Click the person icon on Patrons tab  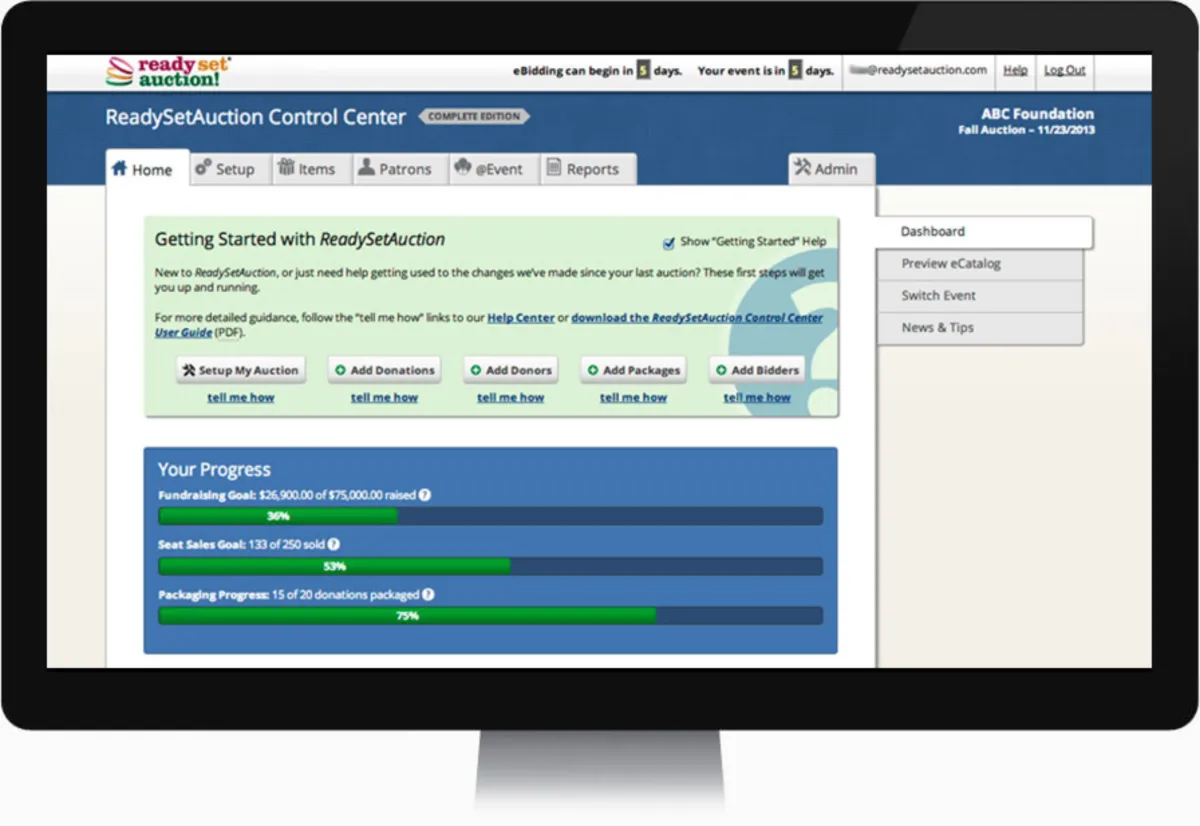[366, 168]
